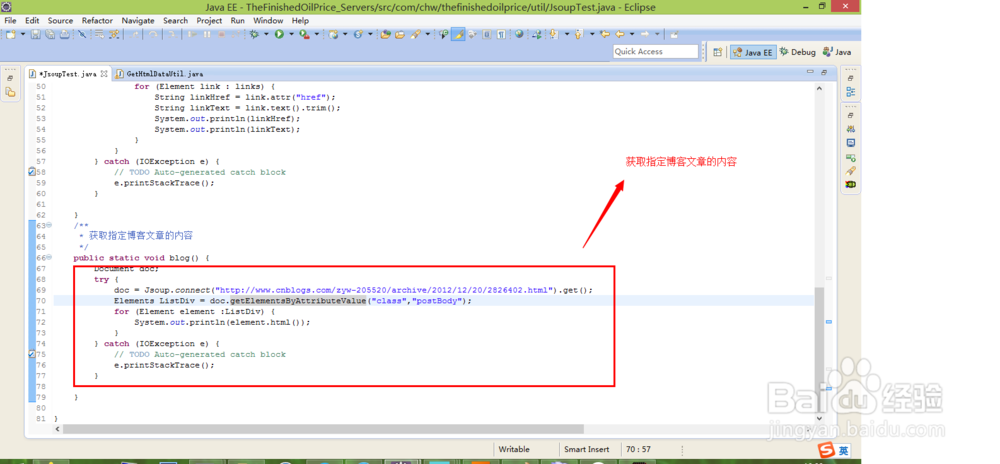Restore the left side view stack

coord(10,78)
